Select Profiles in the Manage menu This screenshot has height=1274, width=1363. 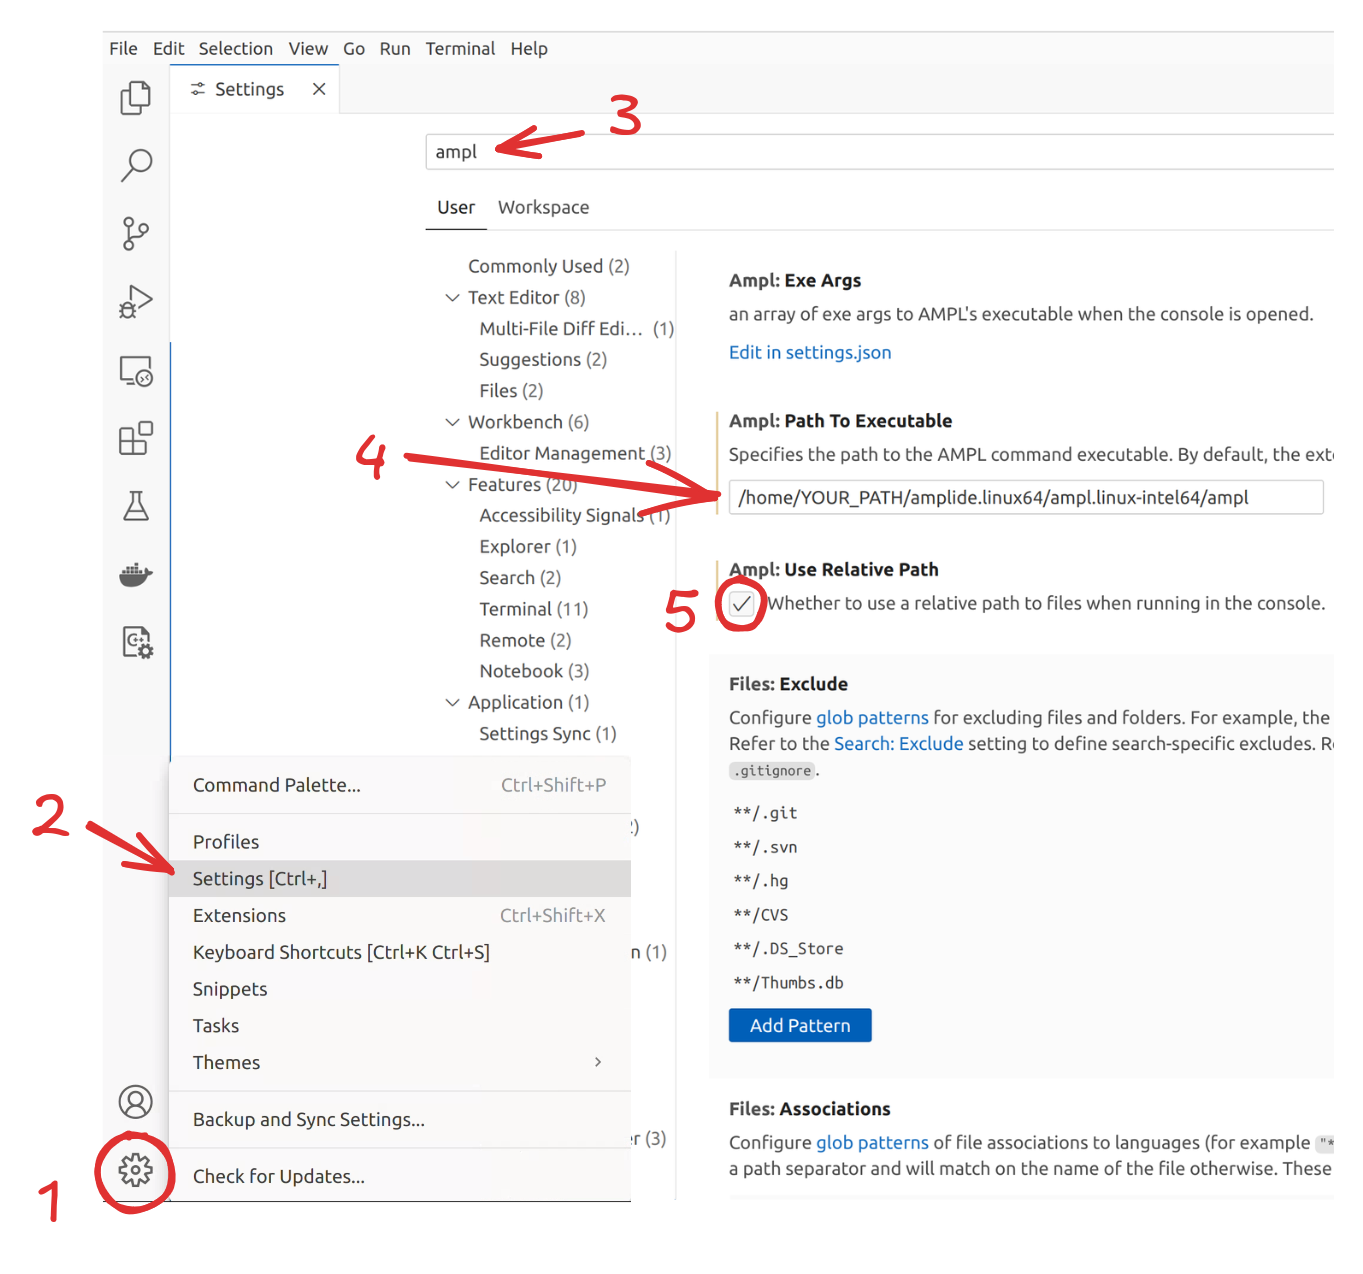tap(400, 843)
